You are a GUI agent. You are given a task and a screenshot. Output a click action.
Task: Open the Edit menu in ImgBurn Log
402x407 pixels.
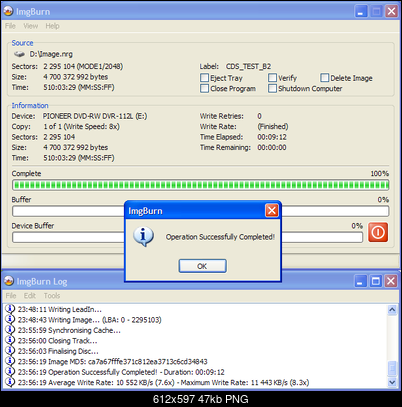(29, 296)
